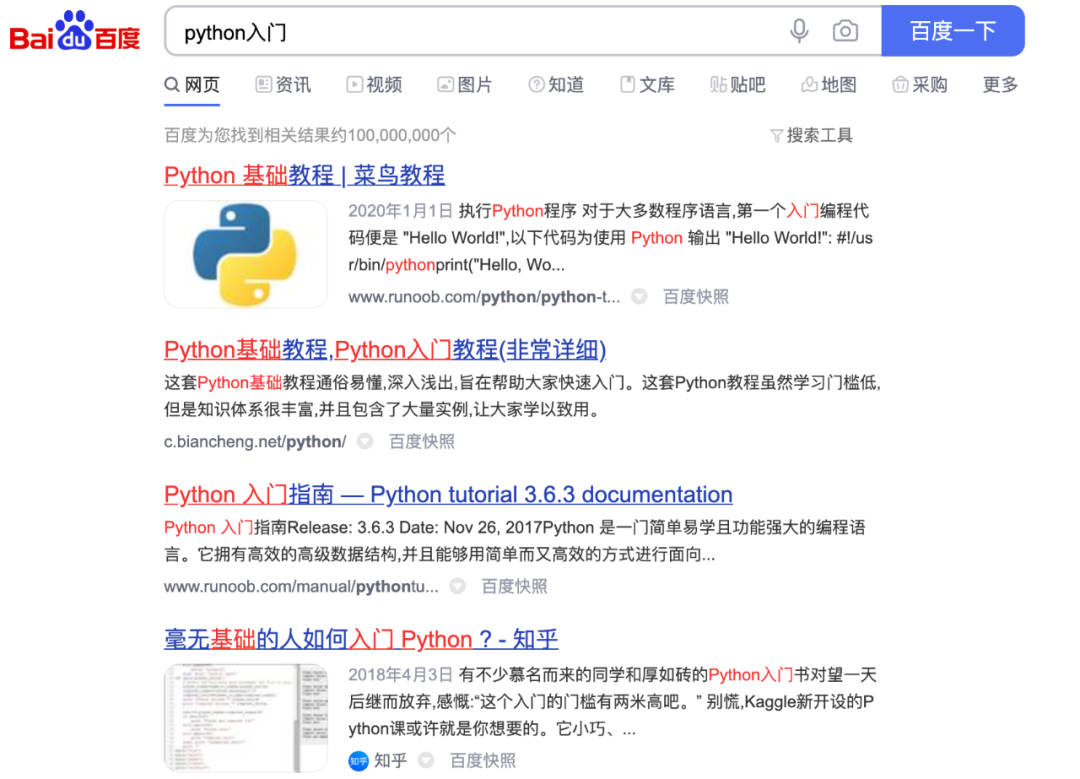Click the Baidu logo
This screenshot has height=779, width=1080.
click(x=74, y=31)
